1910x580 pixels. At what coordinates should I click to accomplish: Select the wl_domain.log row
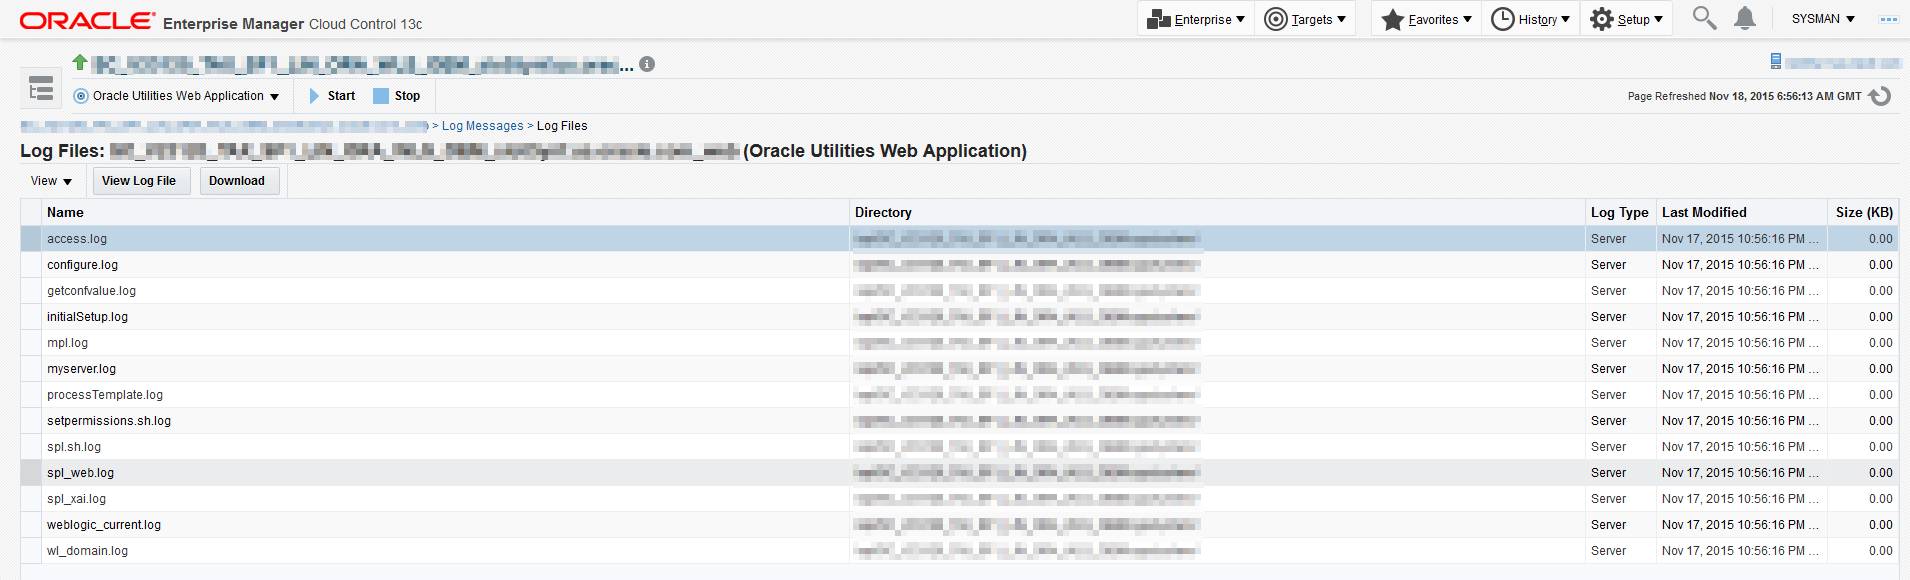pyautogui.click(x=959, y=551)
